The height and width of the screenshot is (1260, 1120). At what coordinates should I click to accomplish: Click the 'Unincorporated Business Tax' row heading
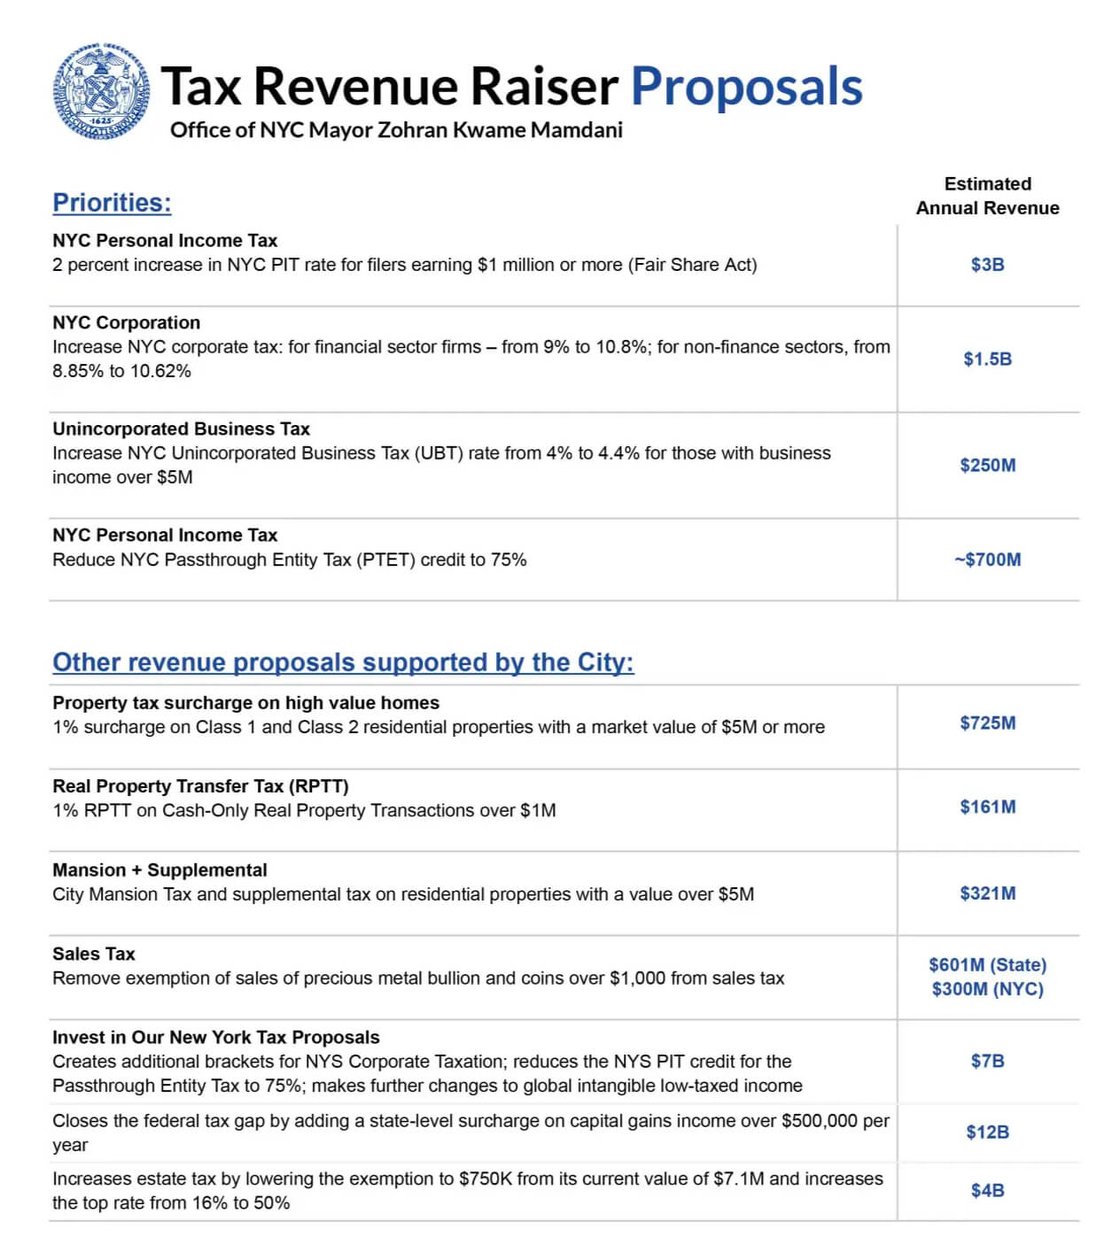point(181,429)
